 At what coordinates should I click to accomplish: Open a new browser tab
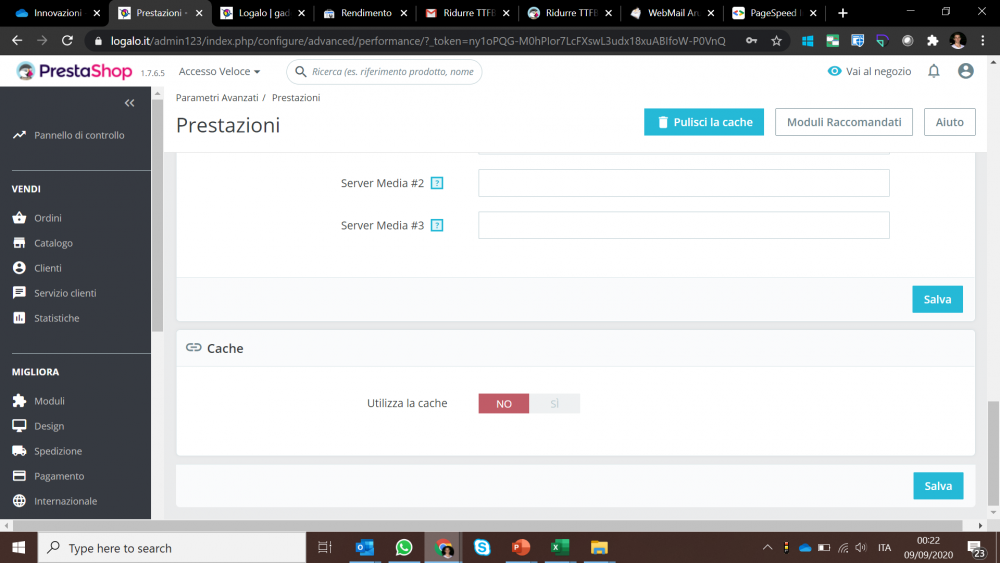pos(843,13)
